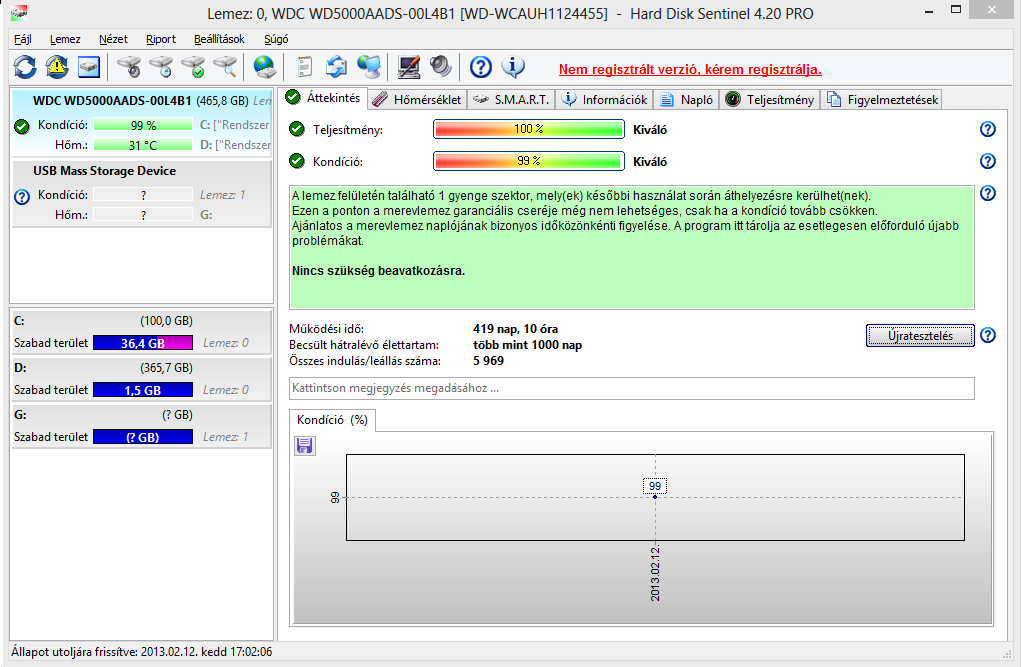Click the 2013.02.12. date label on graph
This screenshot has width=1021, height=667.
coord(655,573)
